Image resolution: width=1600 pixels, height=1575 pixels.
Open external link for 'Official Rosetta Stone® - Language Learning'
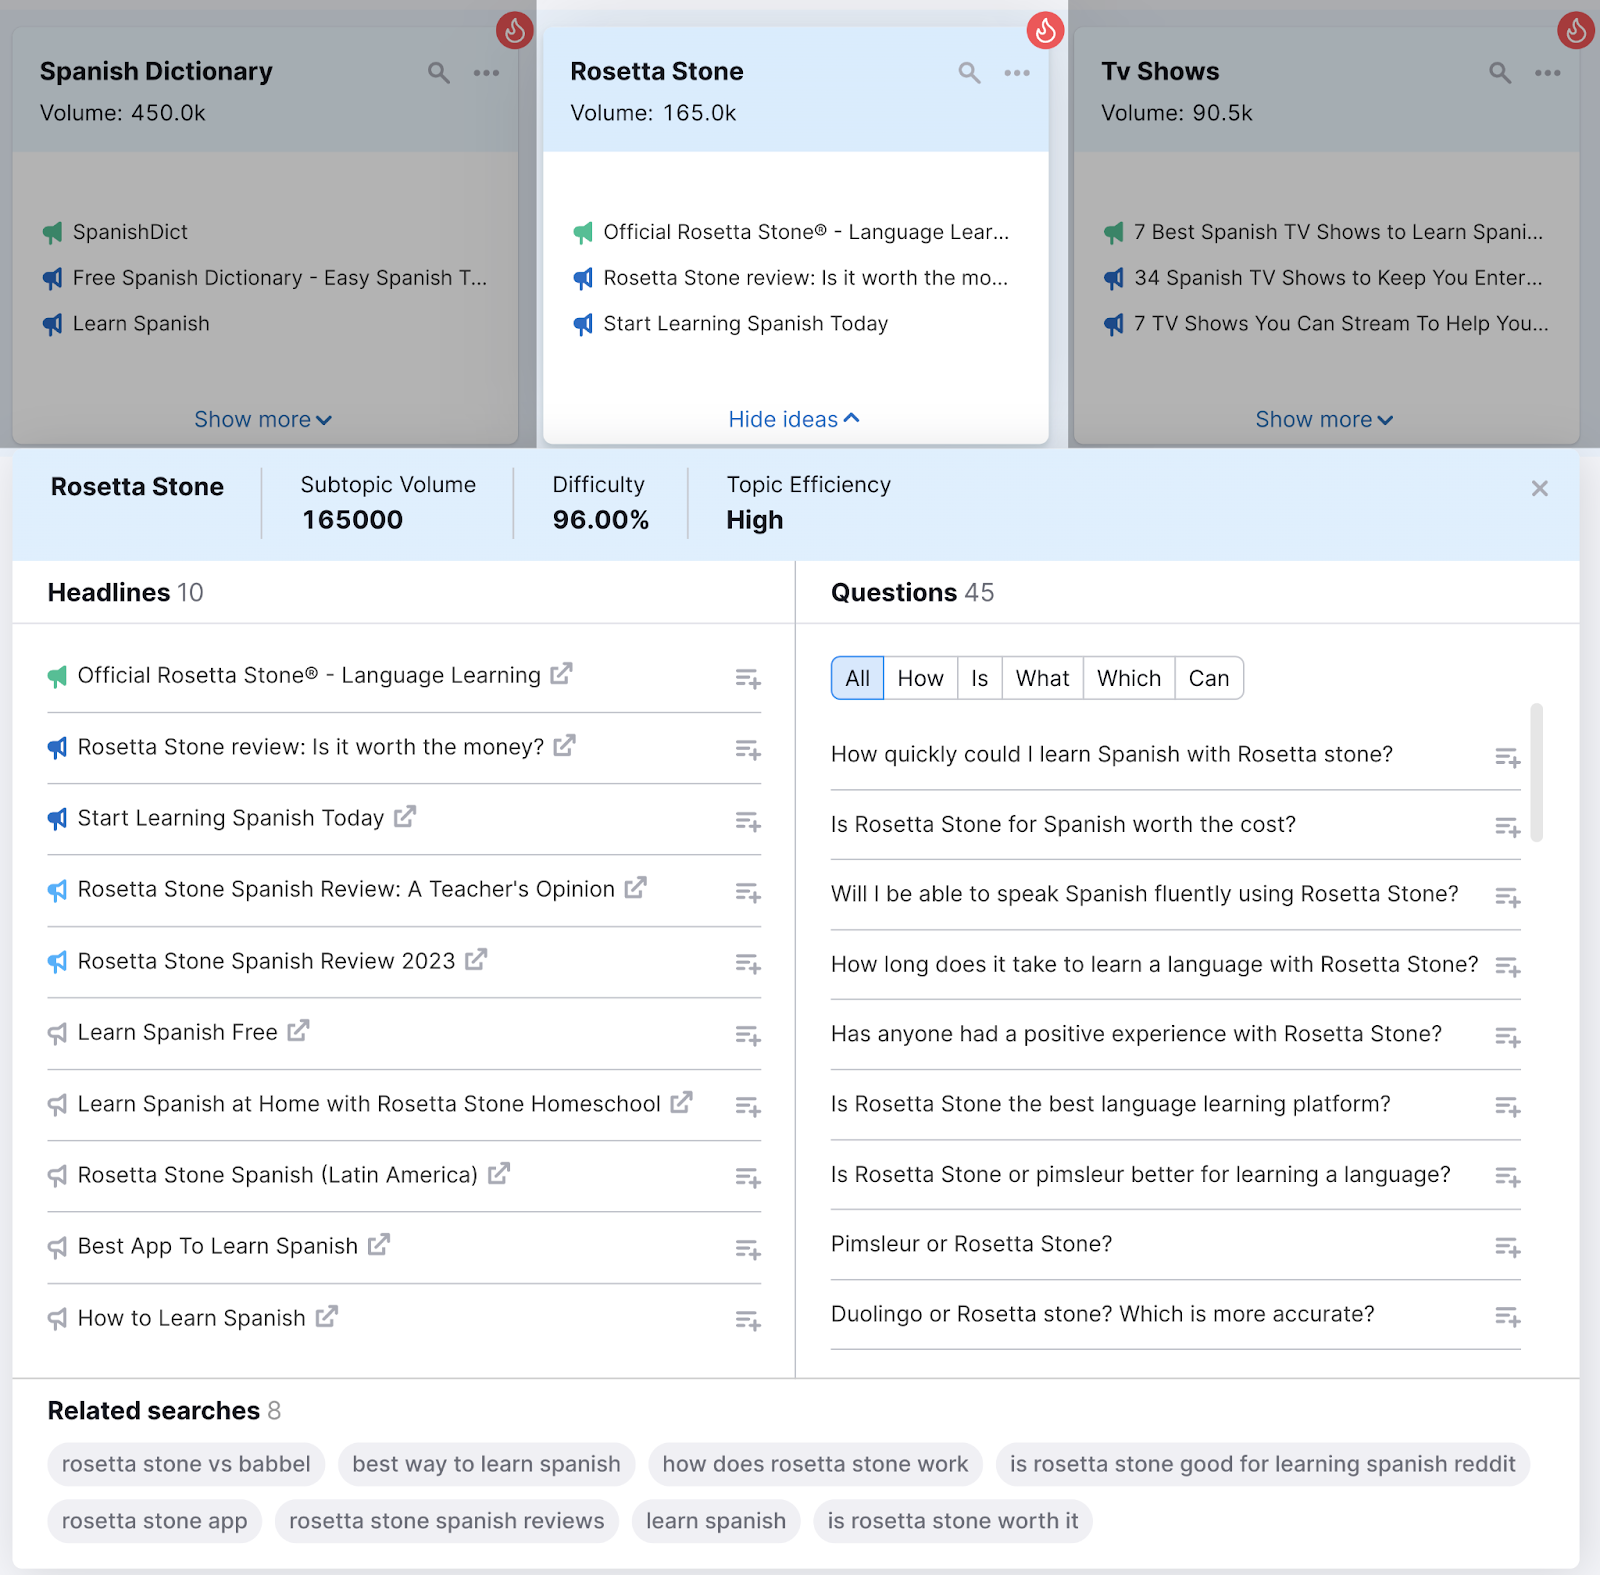[x=561, y=674]
